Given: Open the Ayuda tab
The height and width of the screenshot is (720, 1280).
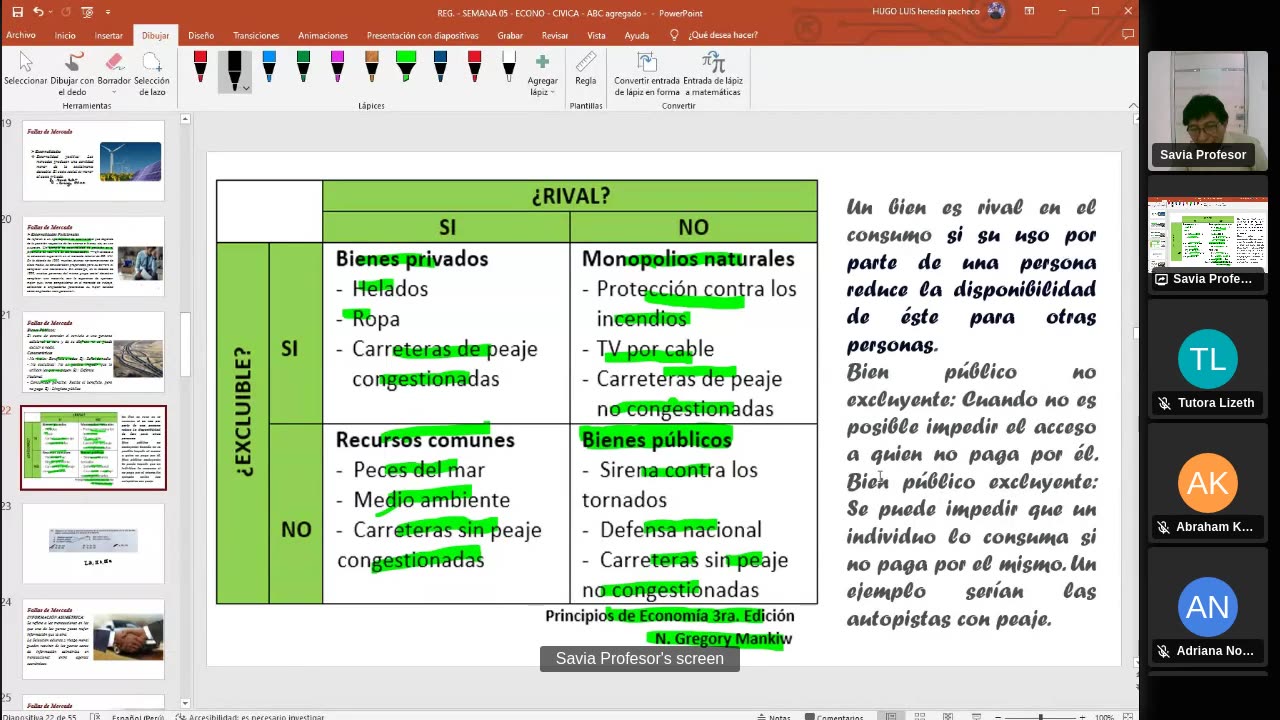Looking at the screenshot, I should click(637, 35).
